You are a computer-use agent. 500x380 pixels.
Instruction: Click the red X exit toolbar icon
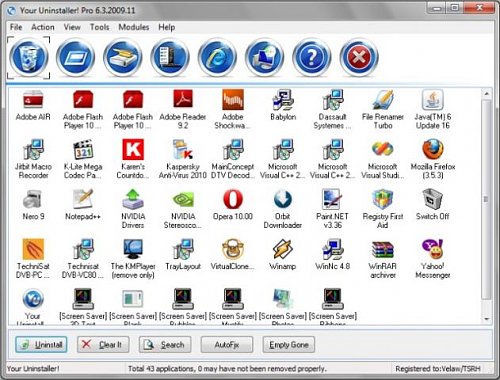[359, 57]
